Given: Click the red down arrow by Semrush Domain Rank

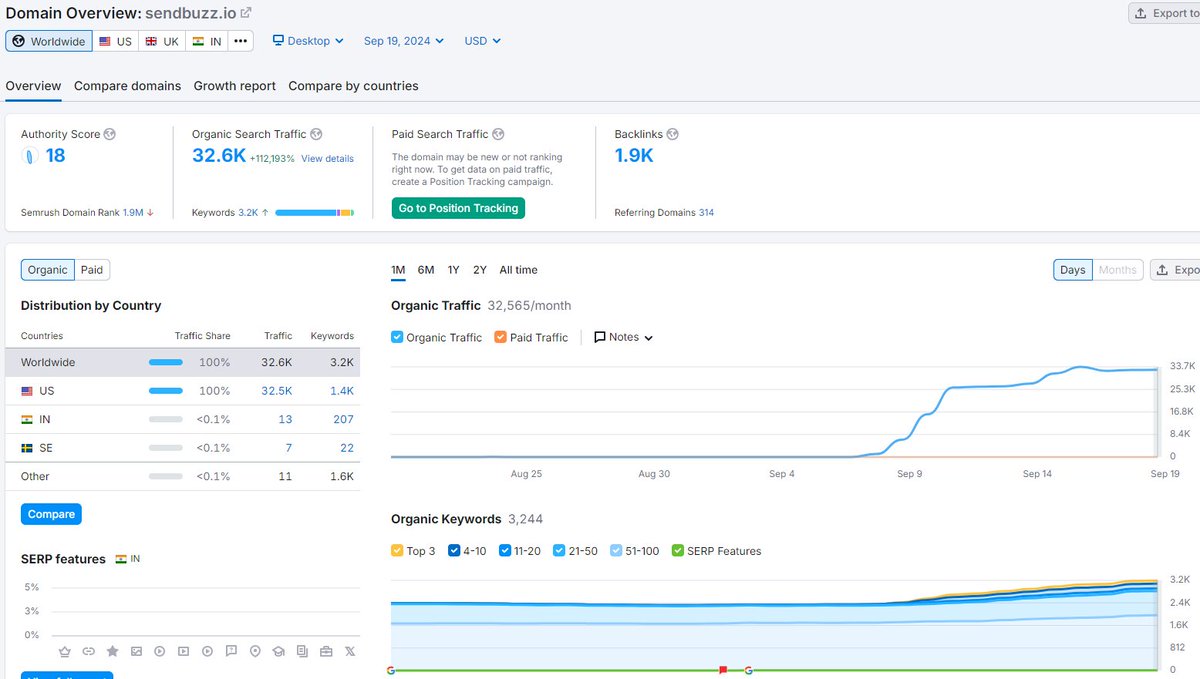Looking at the screenshot, I should [150, 213].
